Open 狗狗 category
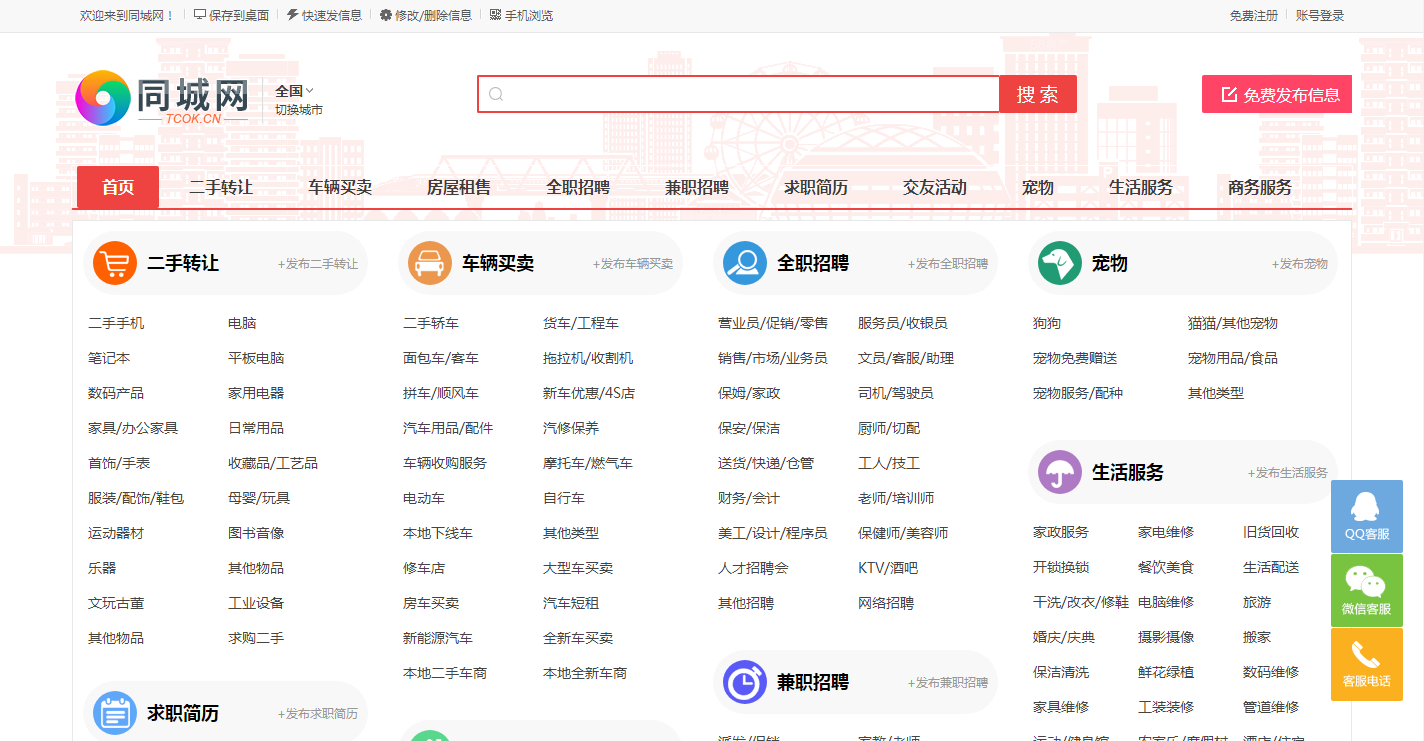This screenshot has width=1424, height=741. (1047, 323)
